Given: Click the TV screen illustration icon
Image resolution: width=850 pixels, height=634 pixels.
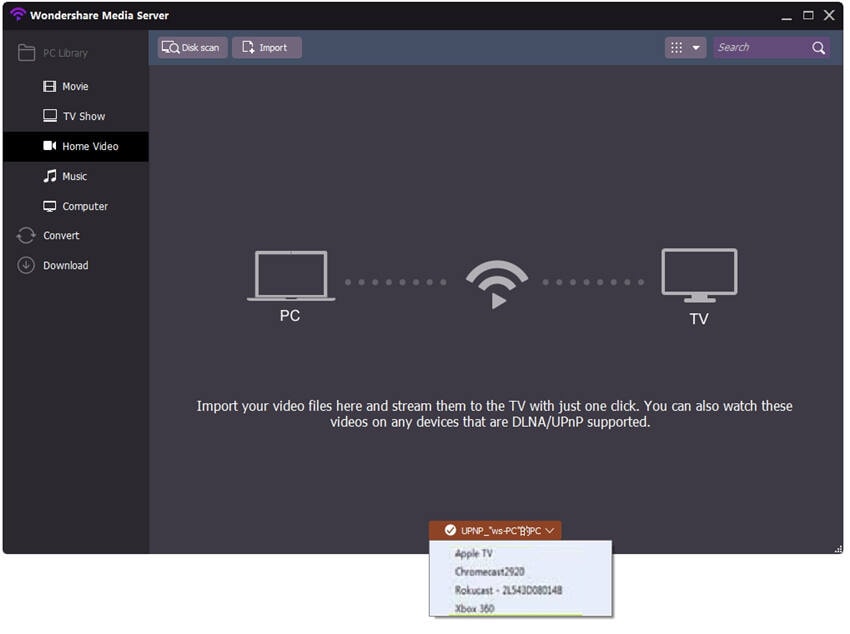Looking at the screenshot, I should [x=699, y=275].
